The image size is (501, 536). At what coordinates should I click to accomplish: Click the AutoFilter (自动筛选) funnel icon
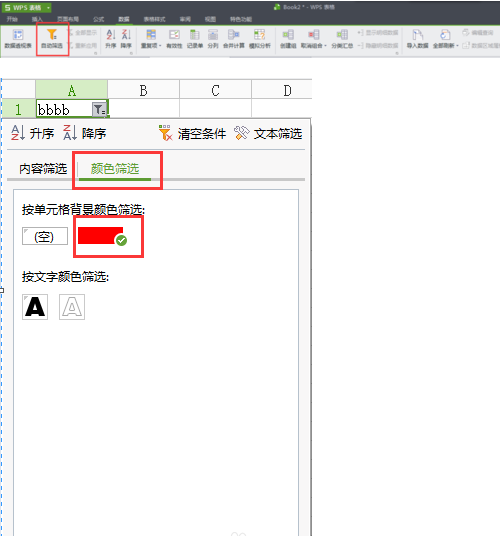(x=52, y=35)
